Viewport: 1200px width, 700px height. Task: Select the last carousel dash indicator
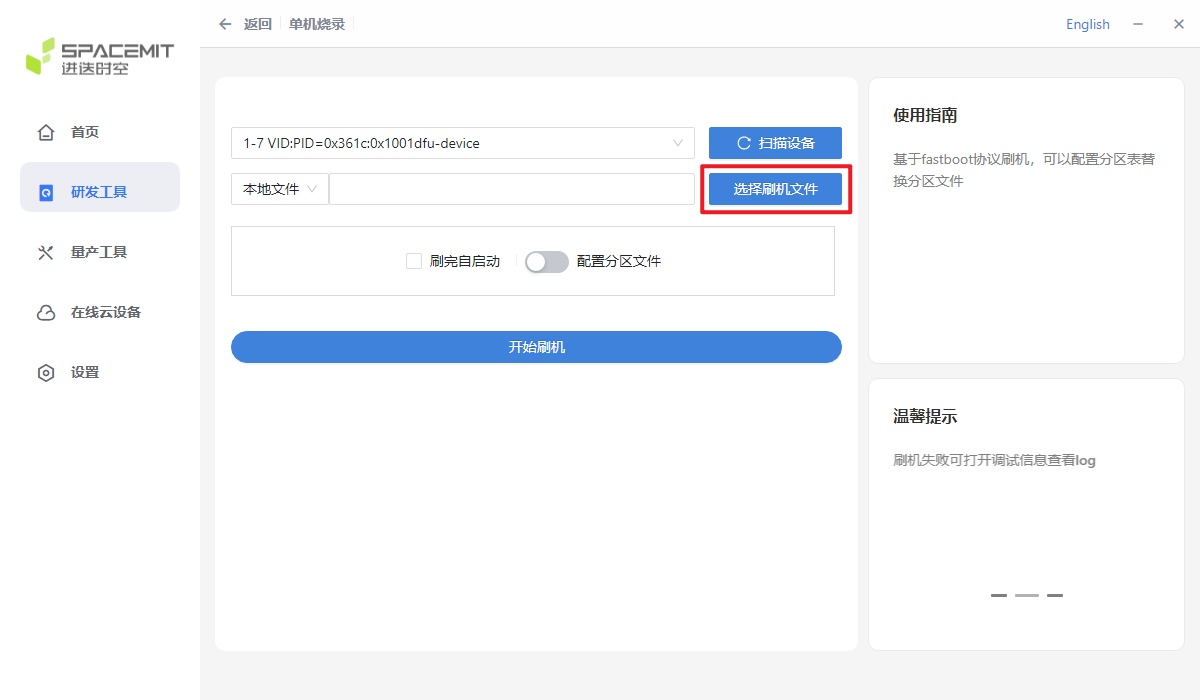tap(1055, 595)
